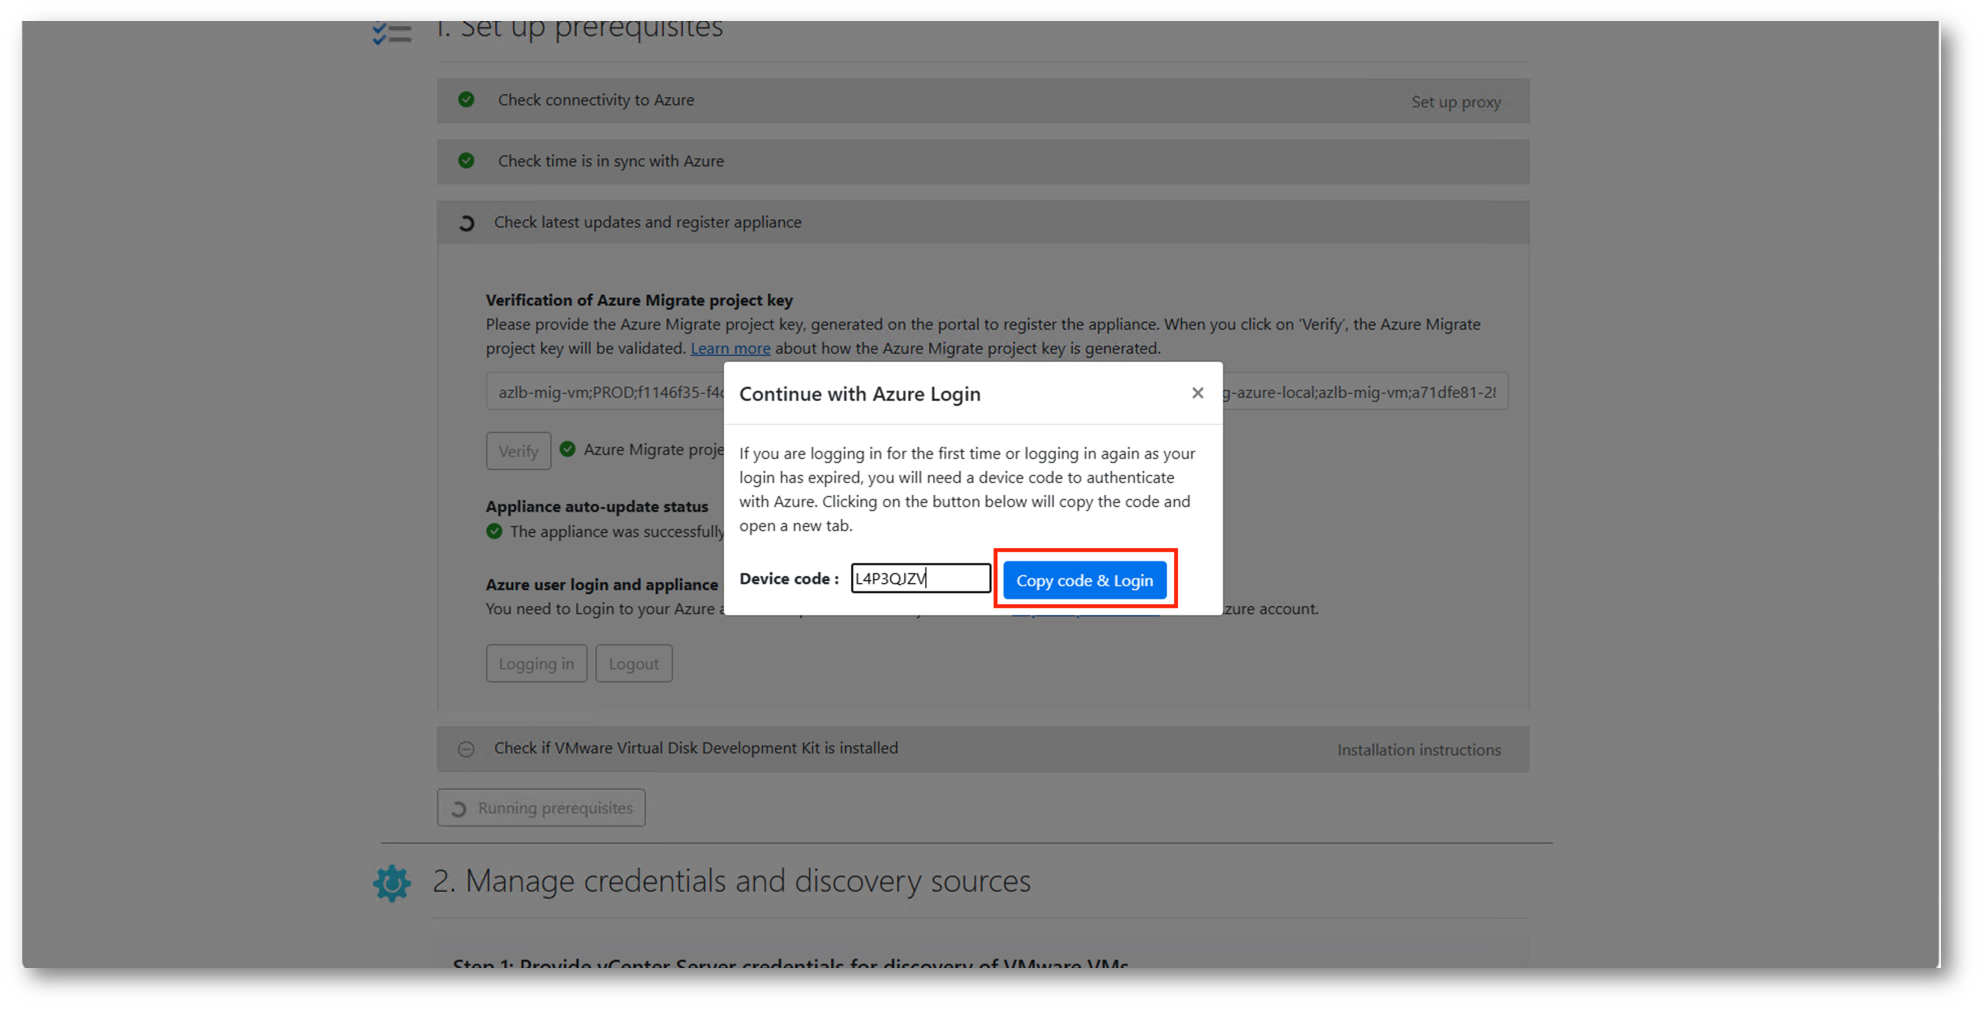Click the Logging in button

tap(536, 663)
